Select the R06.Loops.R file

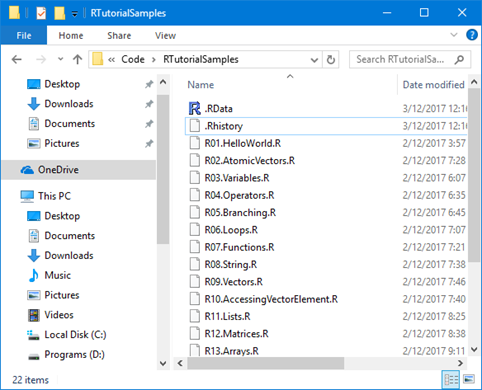pos(231,230)
